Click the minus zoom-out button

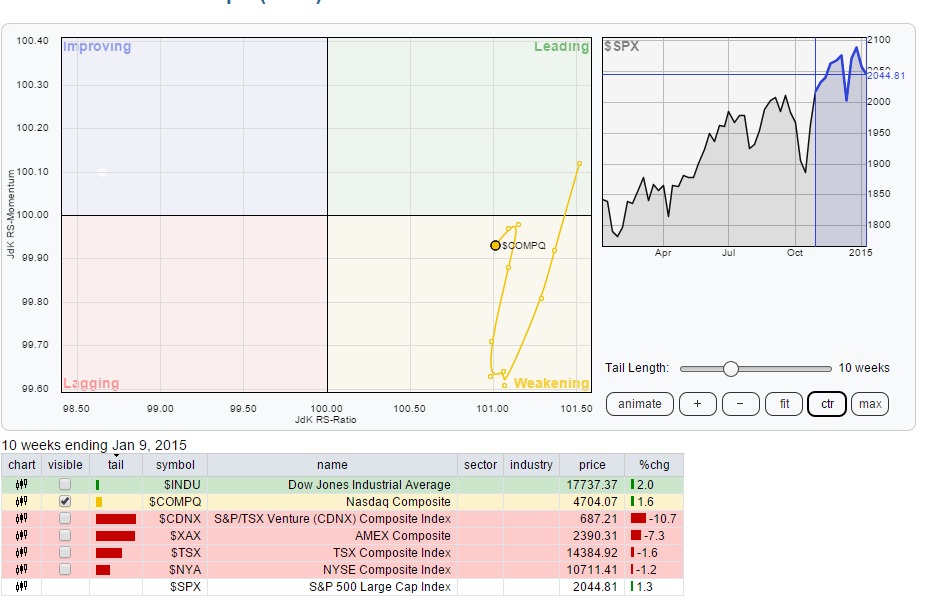740,404
